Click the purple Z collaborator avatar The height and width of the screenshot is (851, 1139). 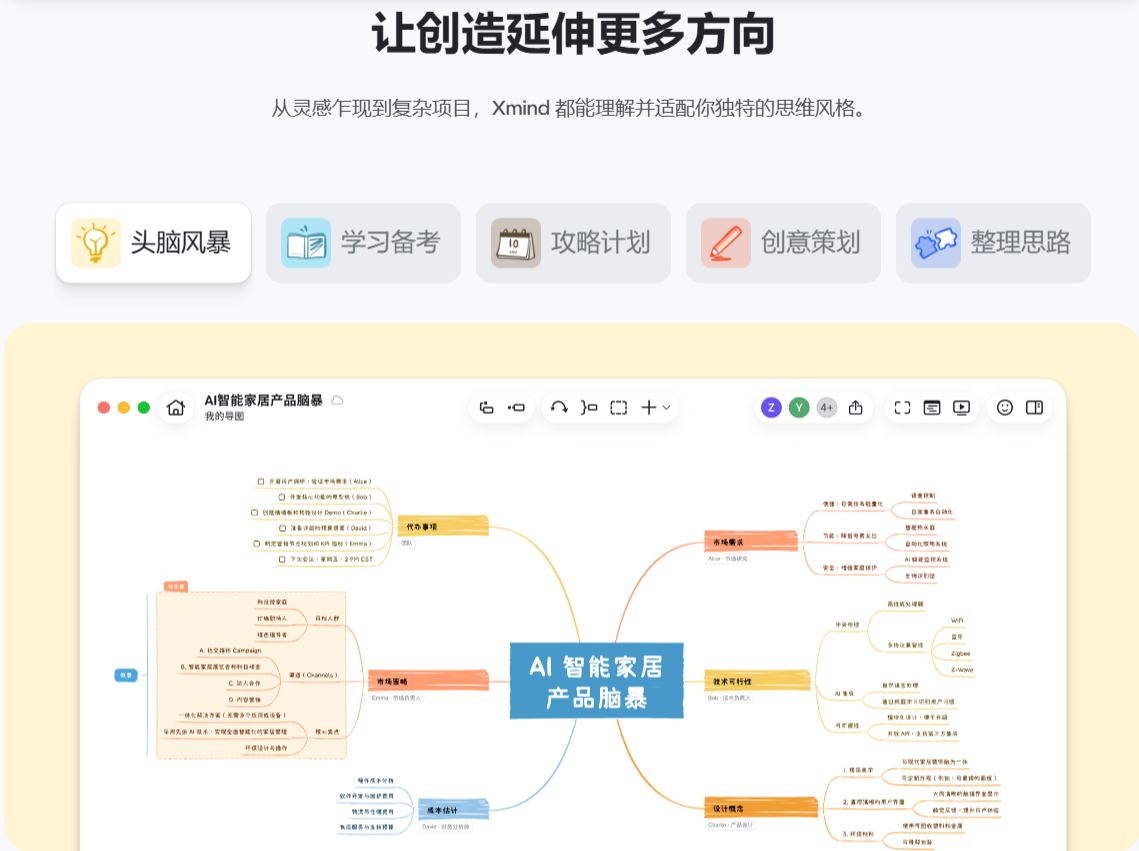pos(771,407)
